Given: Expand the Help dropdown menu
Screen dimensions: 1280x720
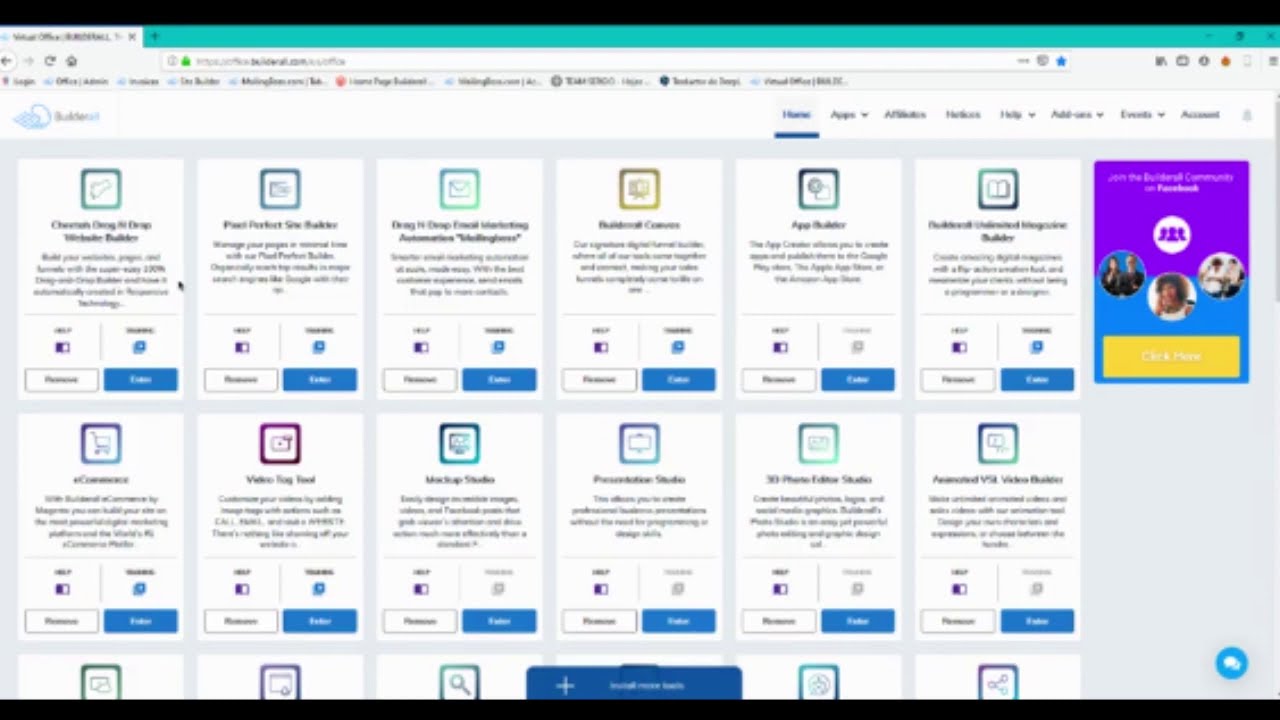Looking at the screenshot, I should [1017, 115].
